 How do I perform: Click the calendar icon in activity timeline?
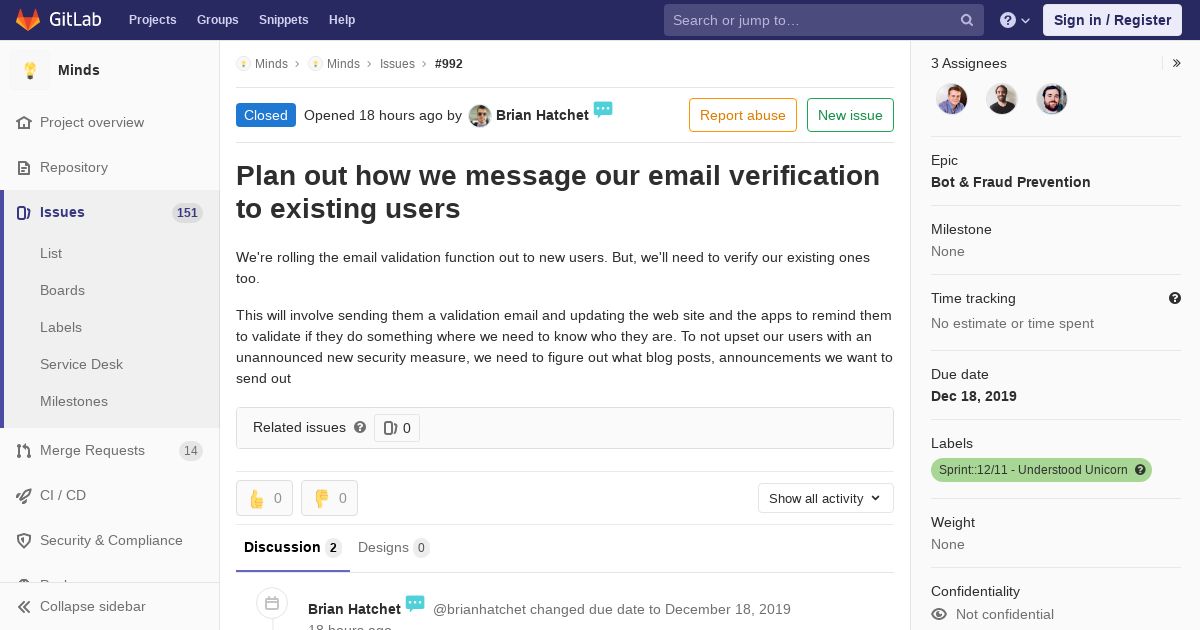[x=272, y=603]
